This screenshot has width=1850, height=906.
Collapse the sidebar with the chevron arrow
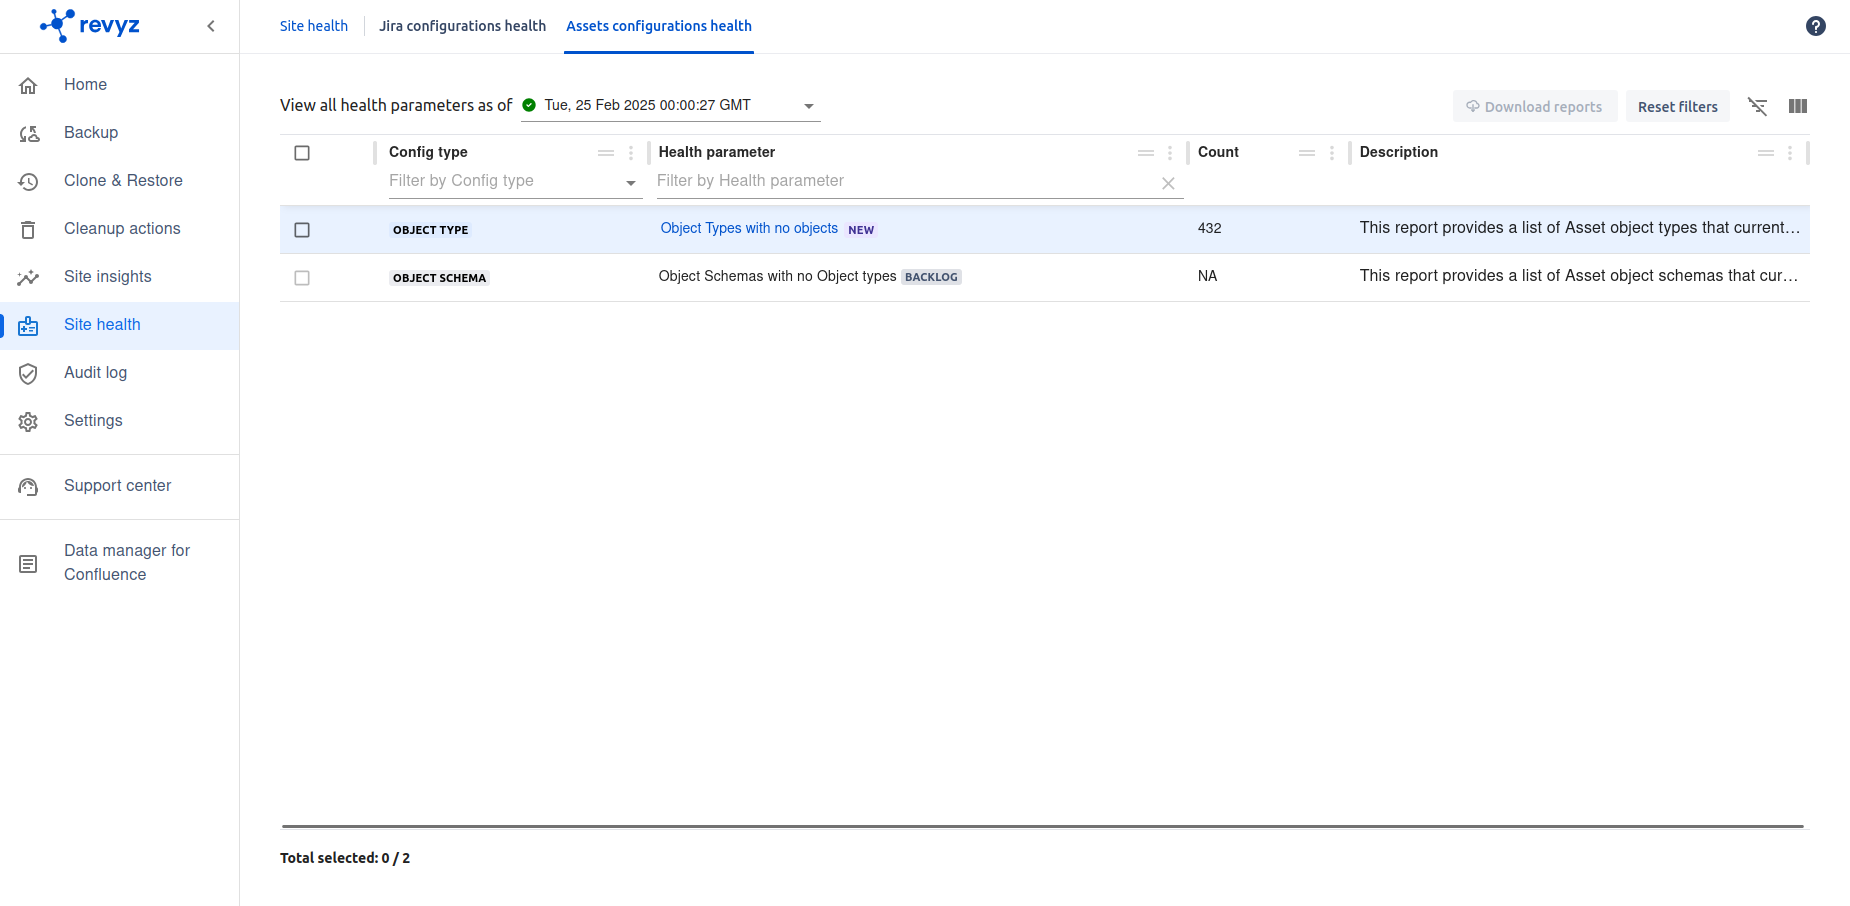211,26
